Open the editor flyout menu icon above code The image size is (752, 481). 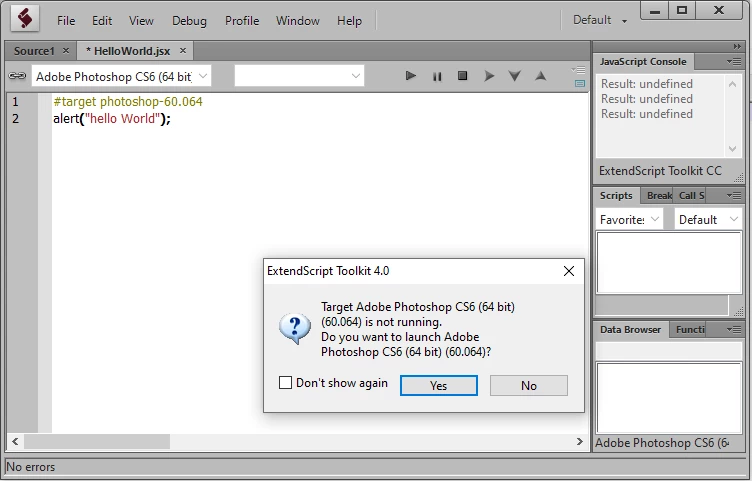(x=579, y=70)
